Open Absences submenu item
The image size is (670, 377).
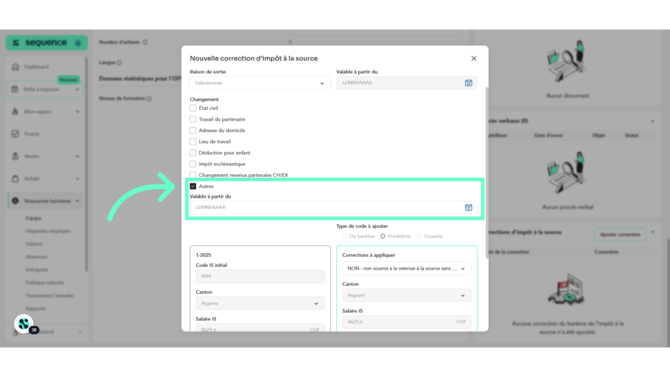tap(36, 256)
